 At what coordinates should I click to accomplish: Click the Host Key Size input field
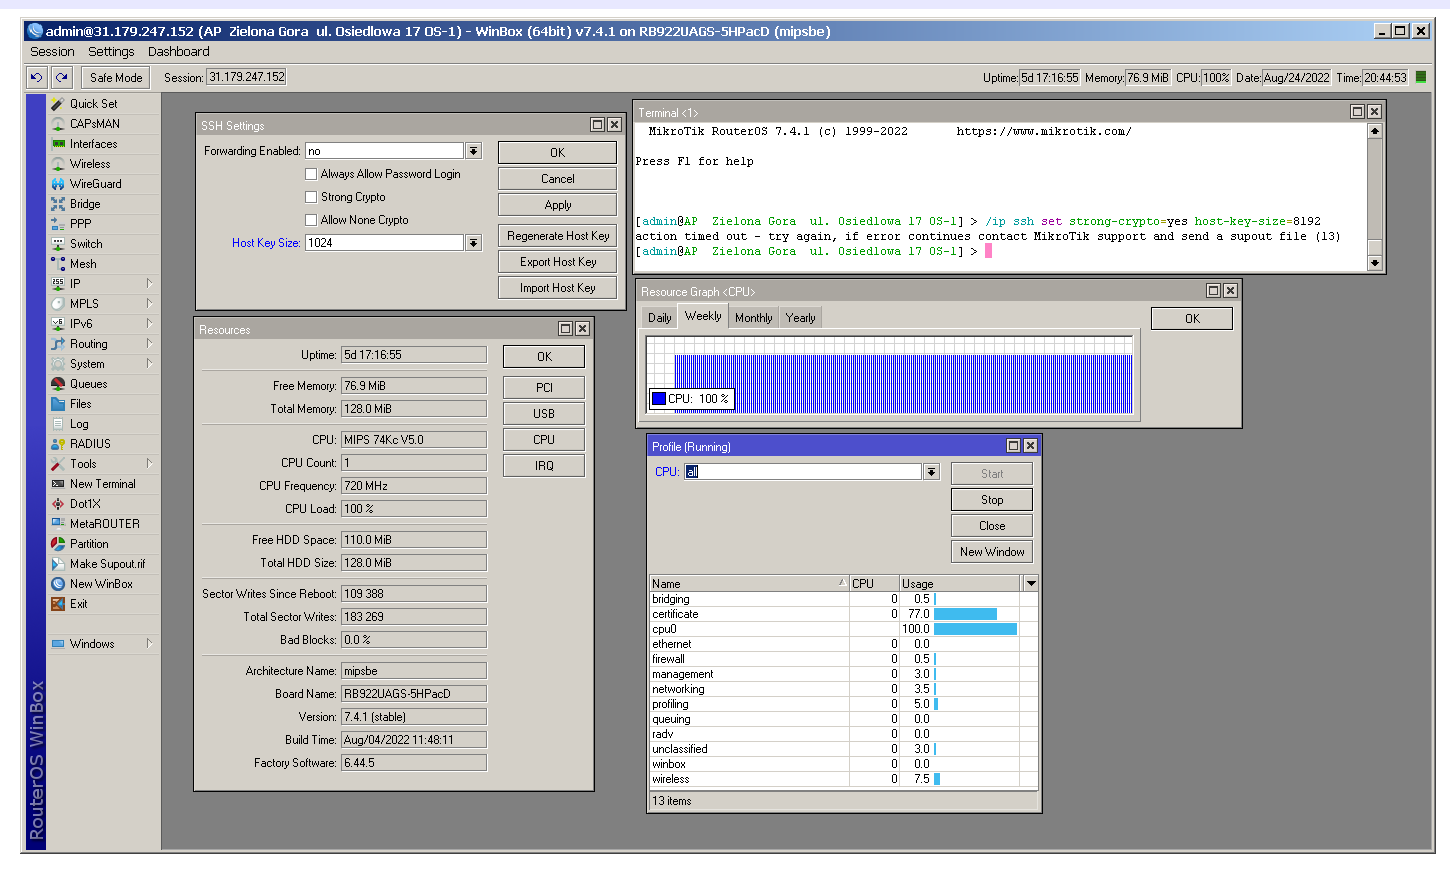click(385, 243)
